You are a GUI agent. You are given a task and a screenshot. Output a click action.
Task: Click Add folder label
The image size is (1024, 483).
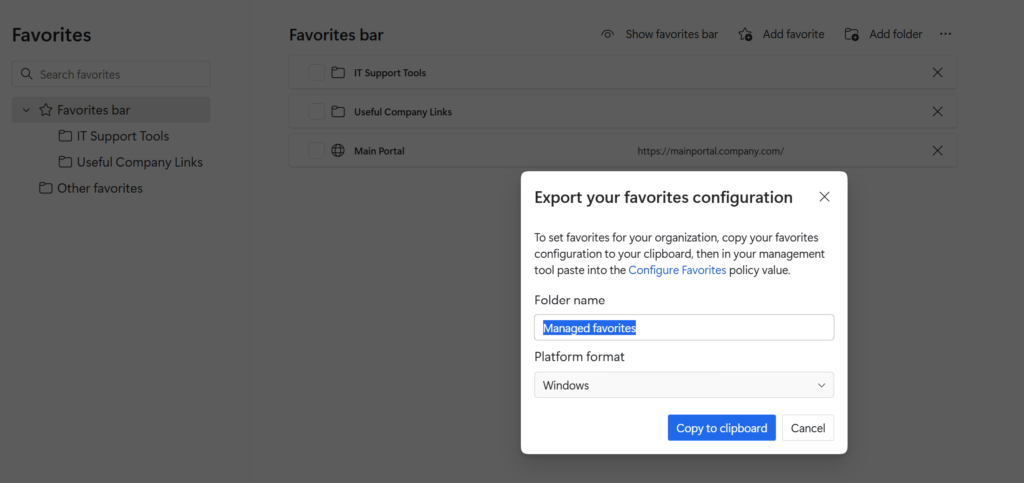tap(895, 34)
